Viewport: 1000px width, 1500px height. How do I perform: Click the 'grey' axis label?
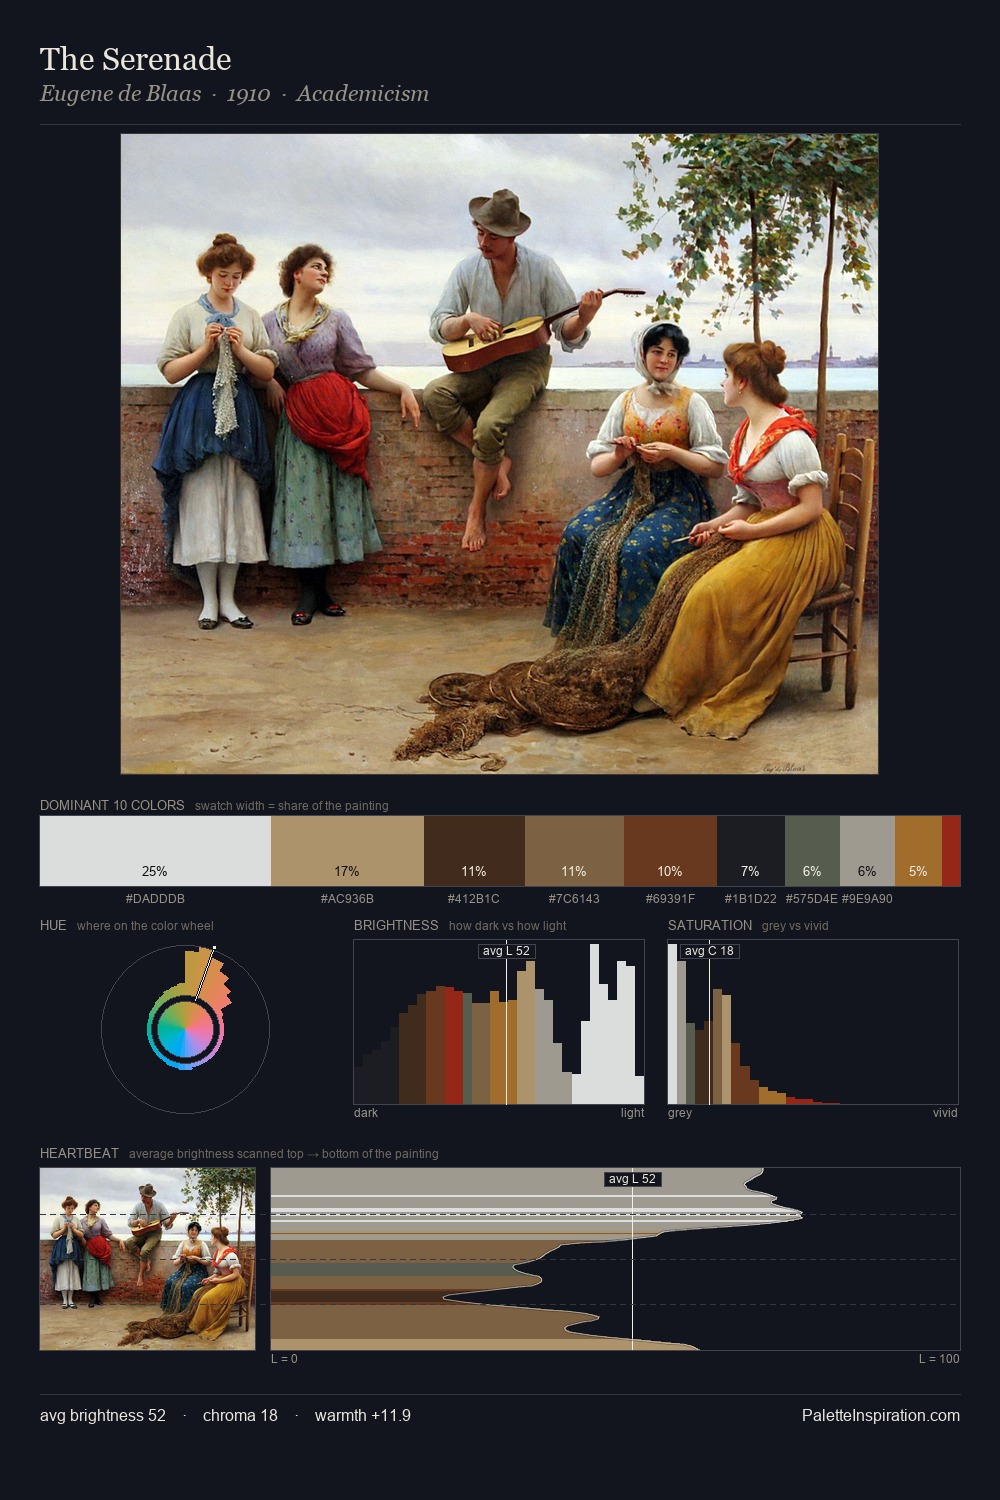(x=680, y=1113)
